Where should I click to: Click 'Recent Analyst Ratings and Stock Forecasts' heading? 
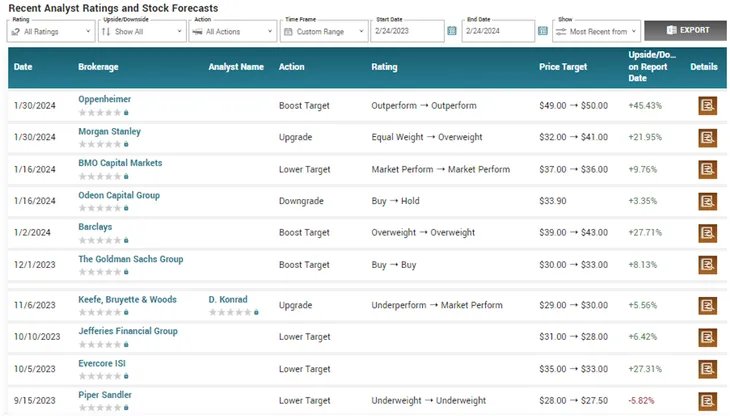(113, 8)
